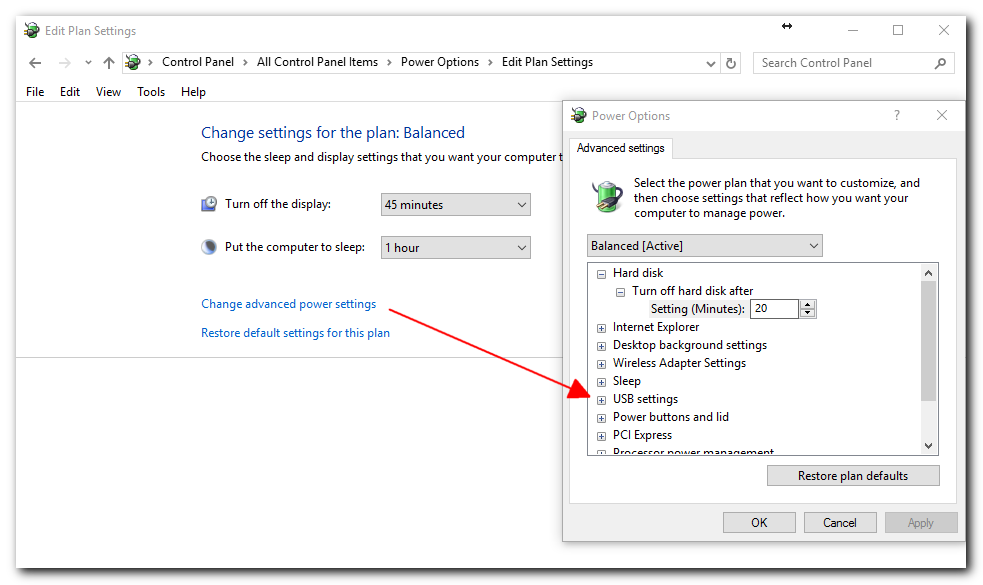Maximize the Edit Plan Settings window
983x585 pixels.
coord(898,30)
